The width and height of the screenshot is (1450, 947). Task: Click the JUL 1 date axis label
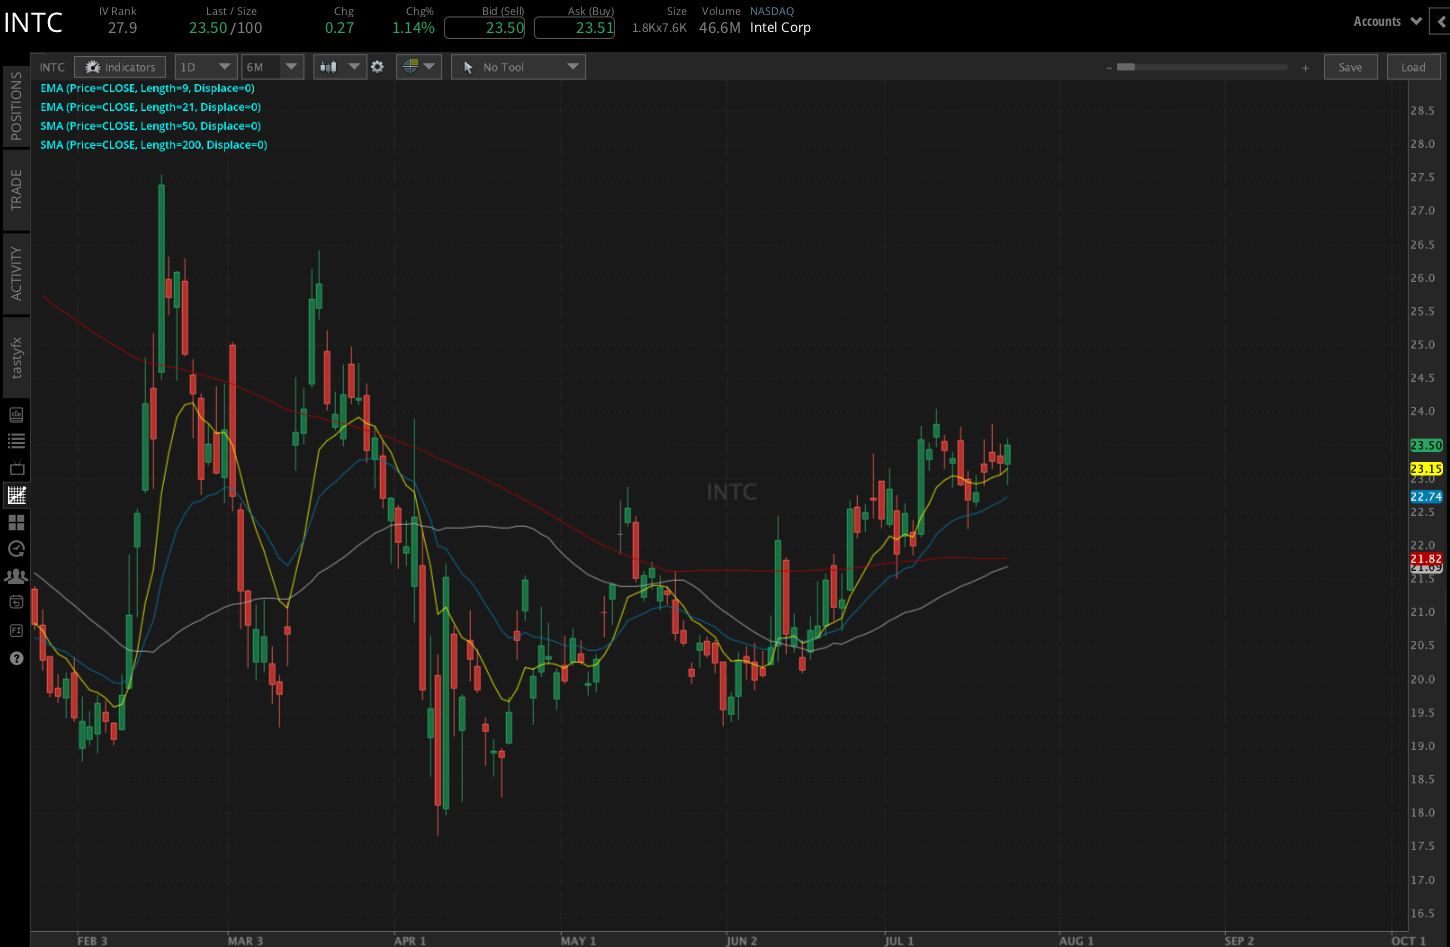click(x=899, y=941)
